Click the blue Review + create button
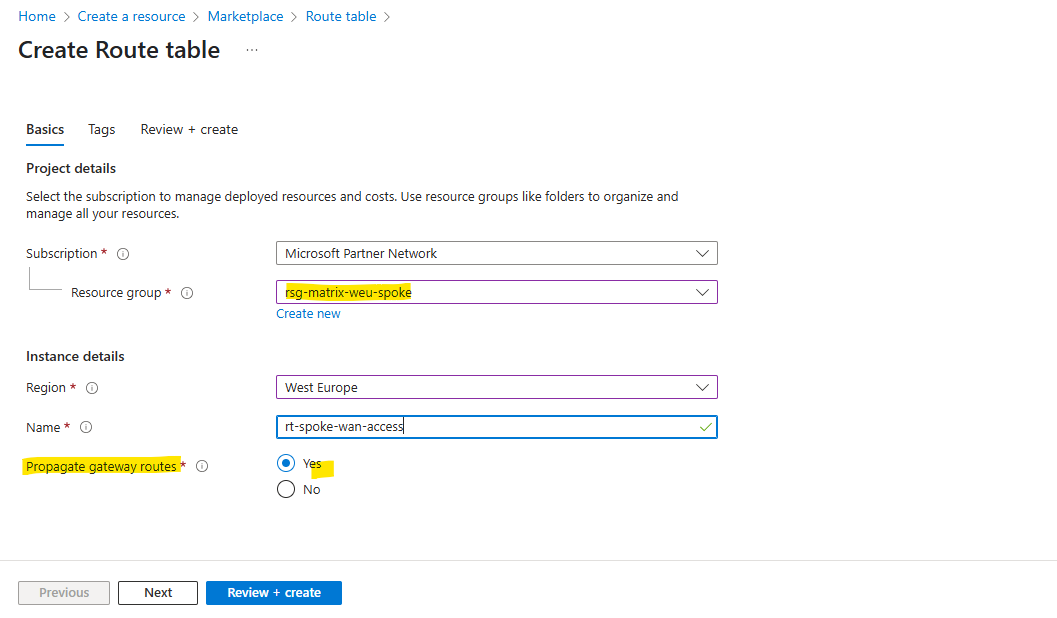 point(274,593)
